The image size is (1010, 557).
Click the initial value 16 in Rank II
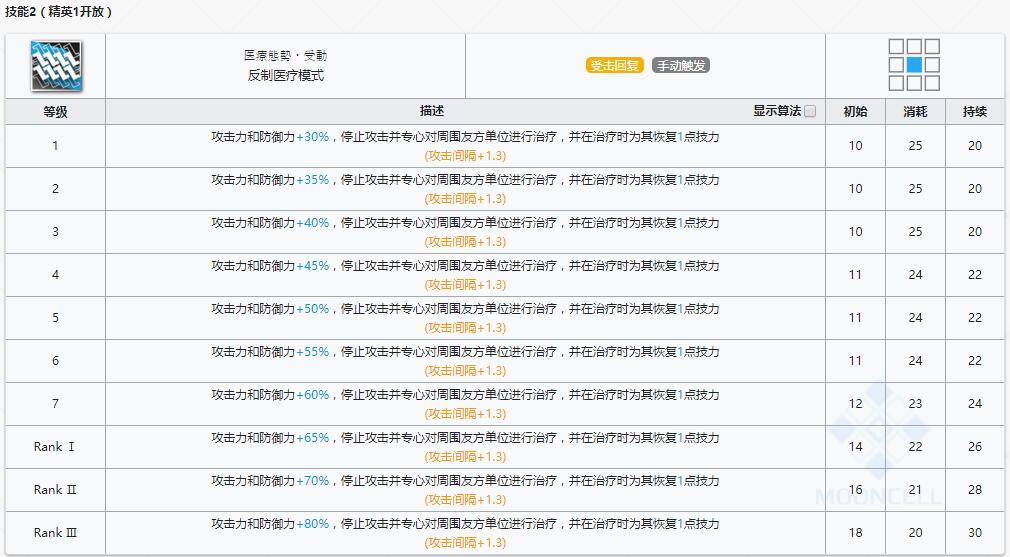[x=855, y=490]
